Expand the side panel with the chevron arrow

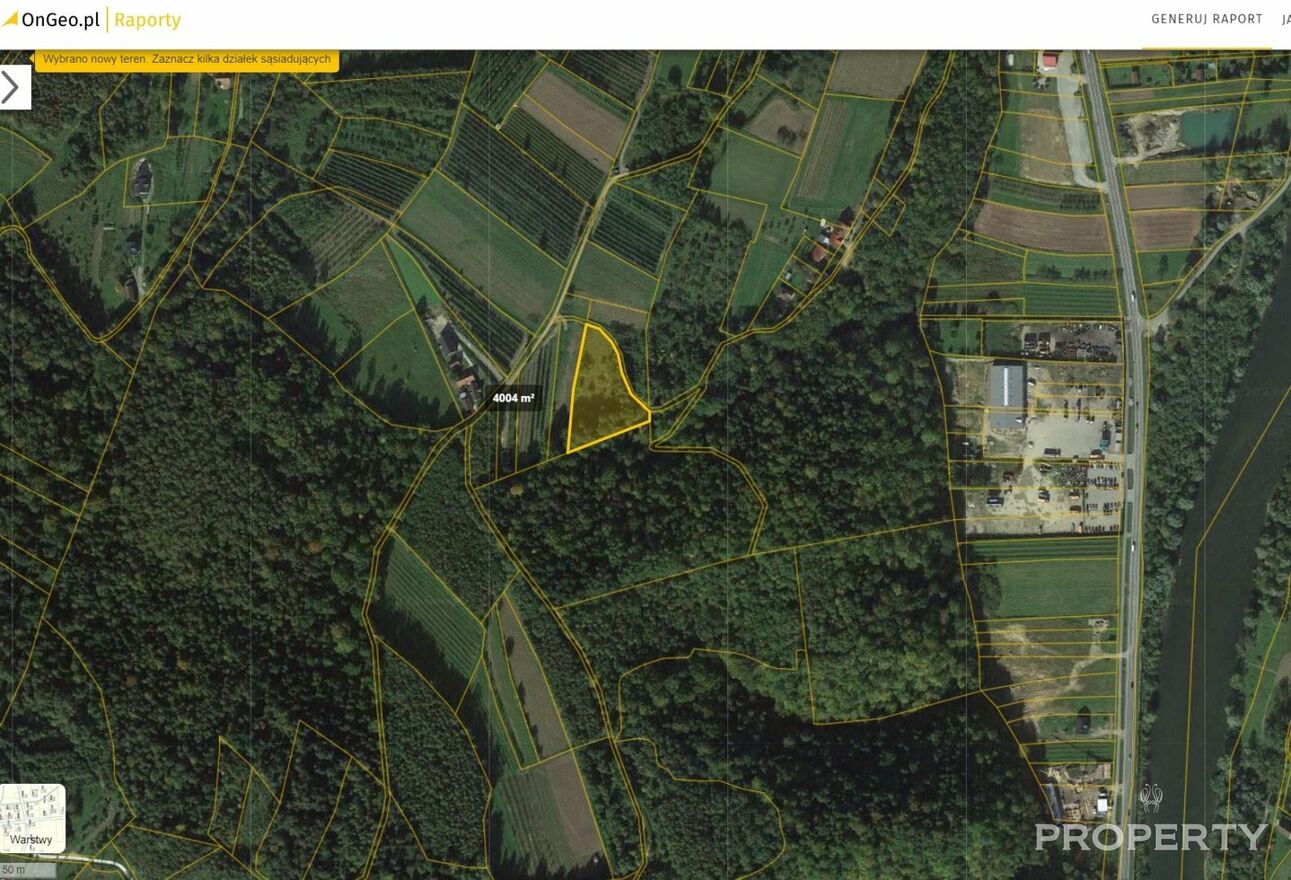pyautogui.click(x=13, y=87)
